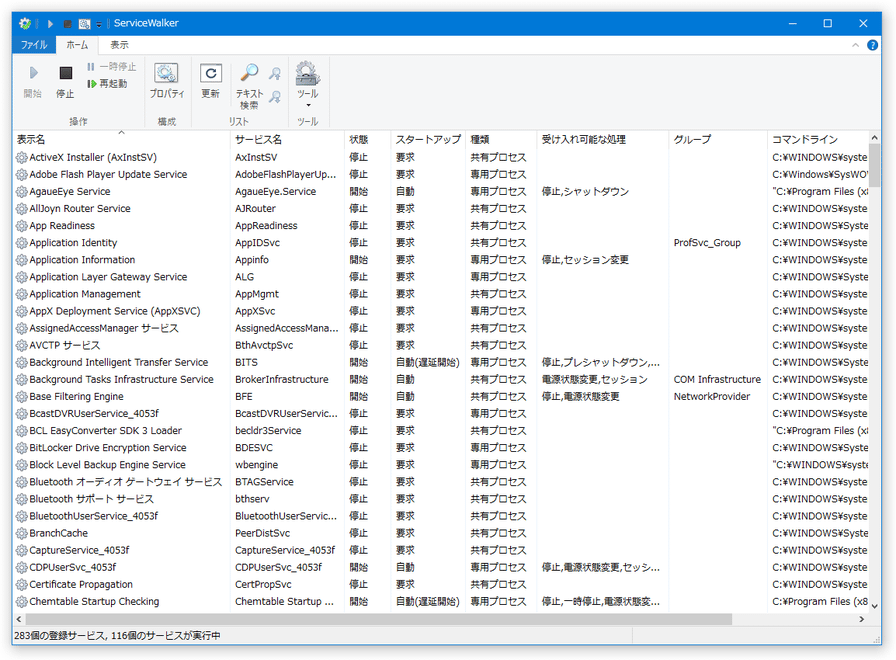This screenshot has height=660, width=896.
Task: Click the gear icon beside Adobe Flash Player Update Service
Action: pyautogui.click(x=22, y=175)
